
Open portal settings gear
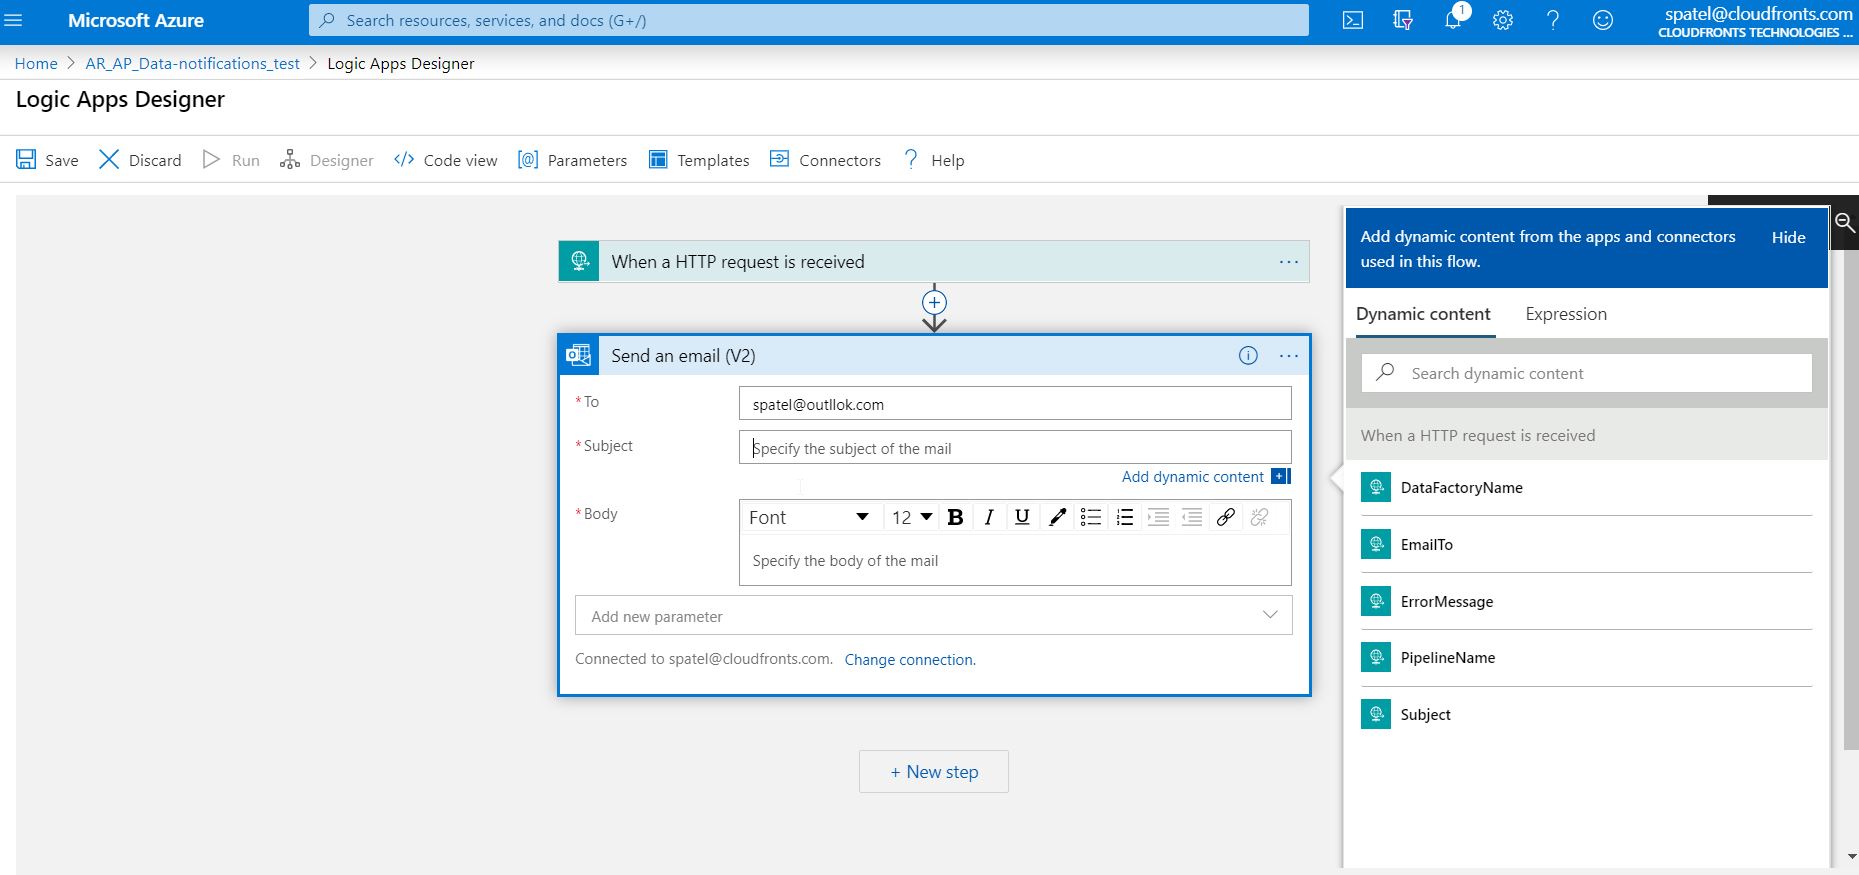1503,20
